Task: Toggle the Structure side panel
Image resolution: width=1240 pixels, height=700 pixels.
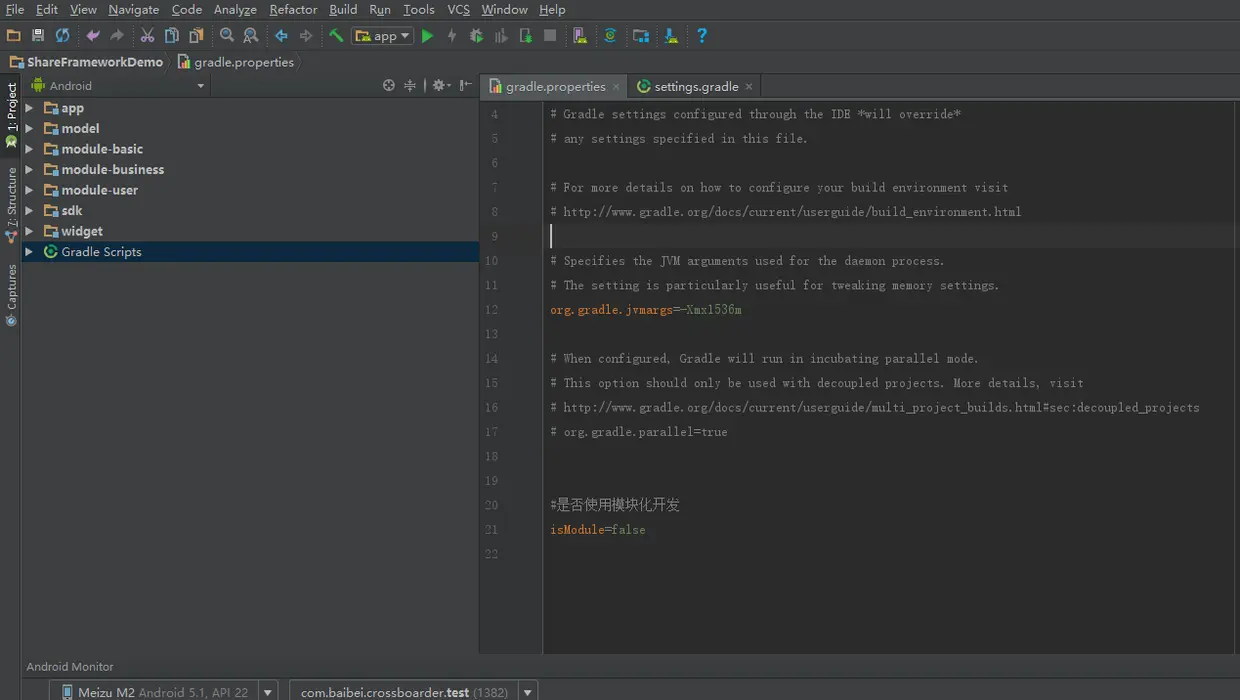Action: [x=11, y=200]
